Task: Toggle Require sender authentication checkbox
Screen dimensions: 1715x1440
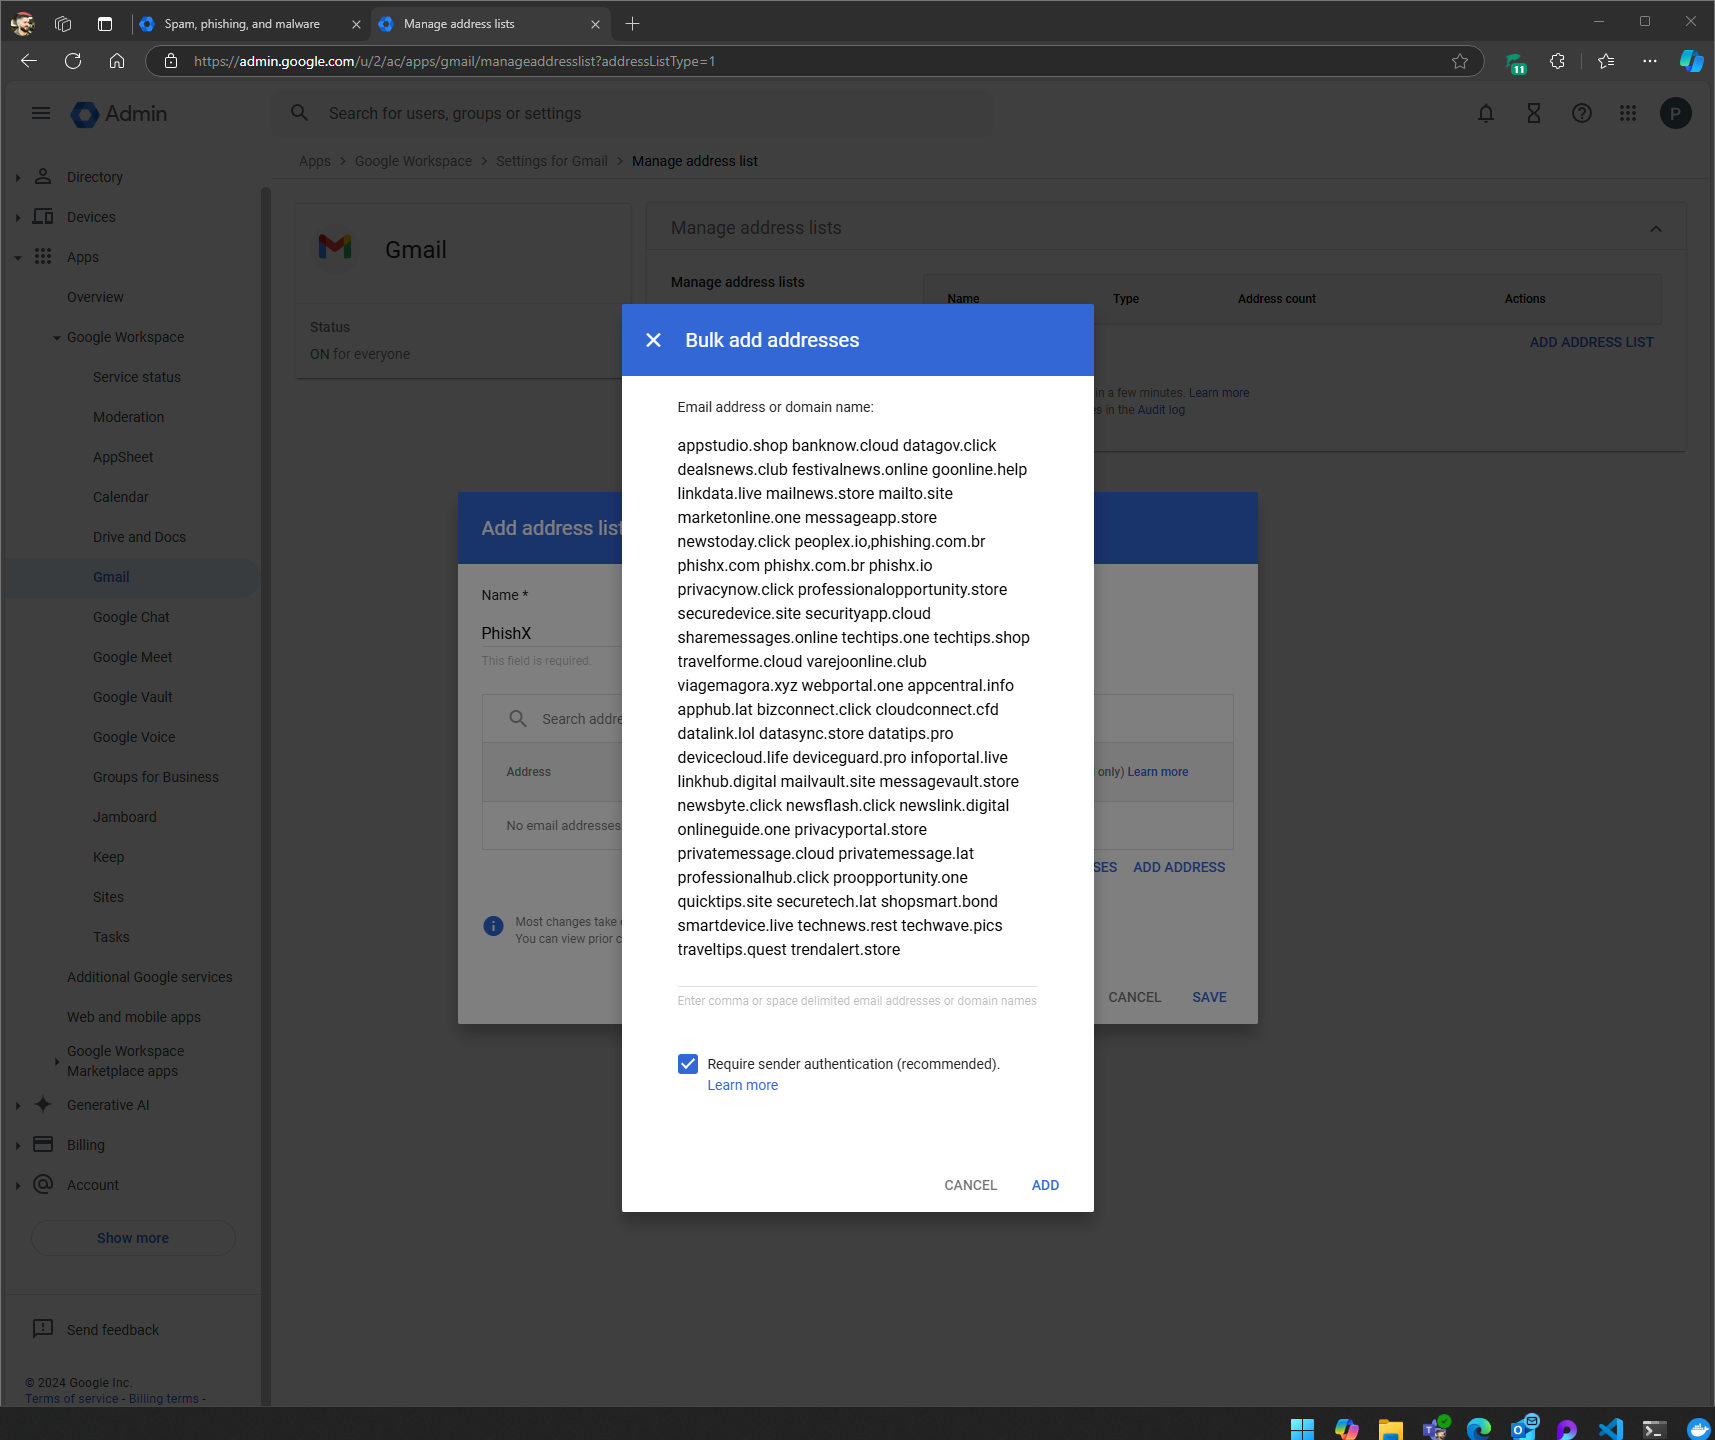Action: point(688,1064)
